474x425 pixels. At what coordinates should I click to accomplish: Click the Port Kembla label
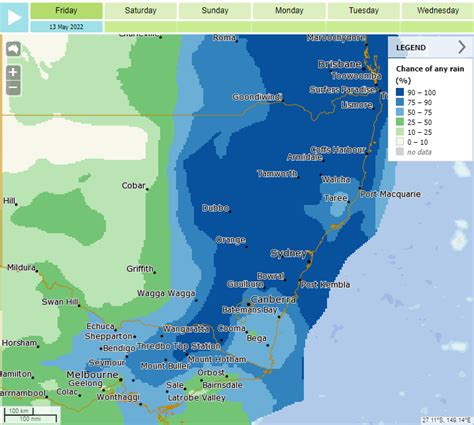pyautogui.click(x=325, y=284)
